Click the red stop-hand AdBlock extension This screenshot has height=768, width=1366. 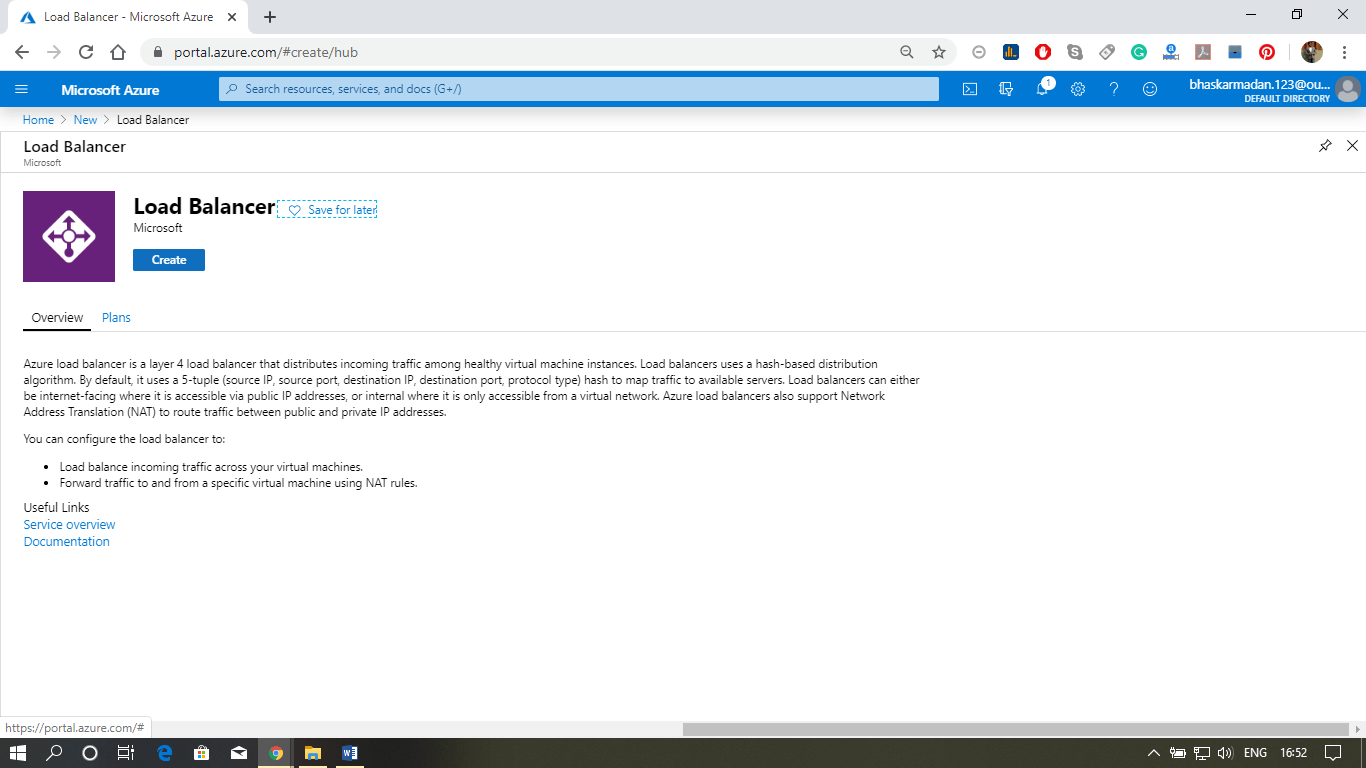(x=1043, y=52)
